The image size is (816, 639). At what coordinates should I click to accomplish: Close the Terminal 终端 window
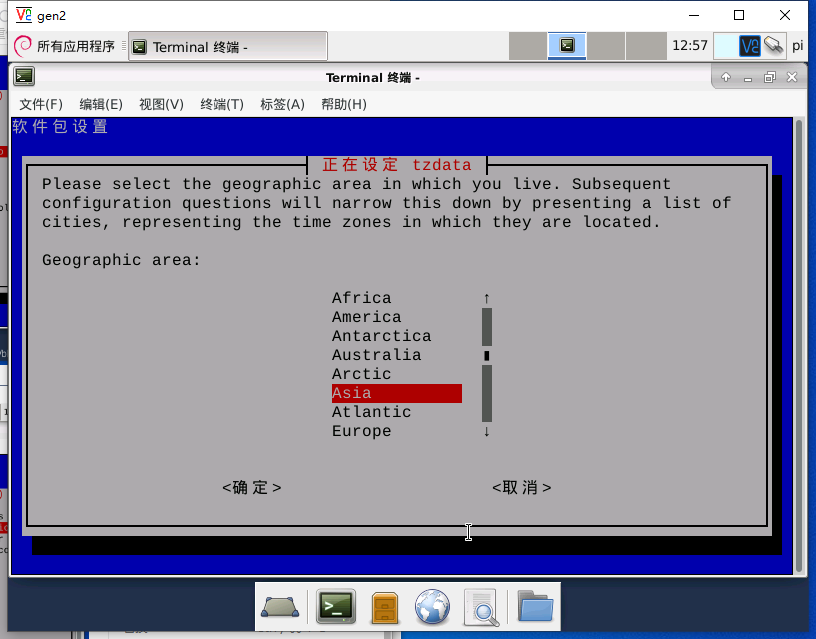(792, 78)
